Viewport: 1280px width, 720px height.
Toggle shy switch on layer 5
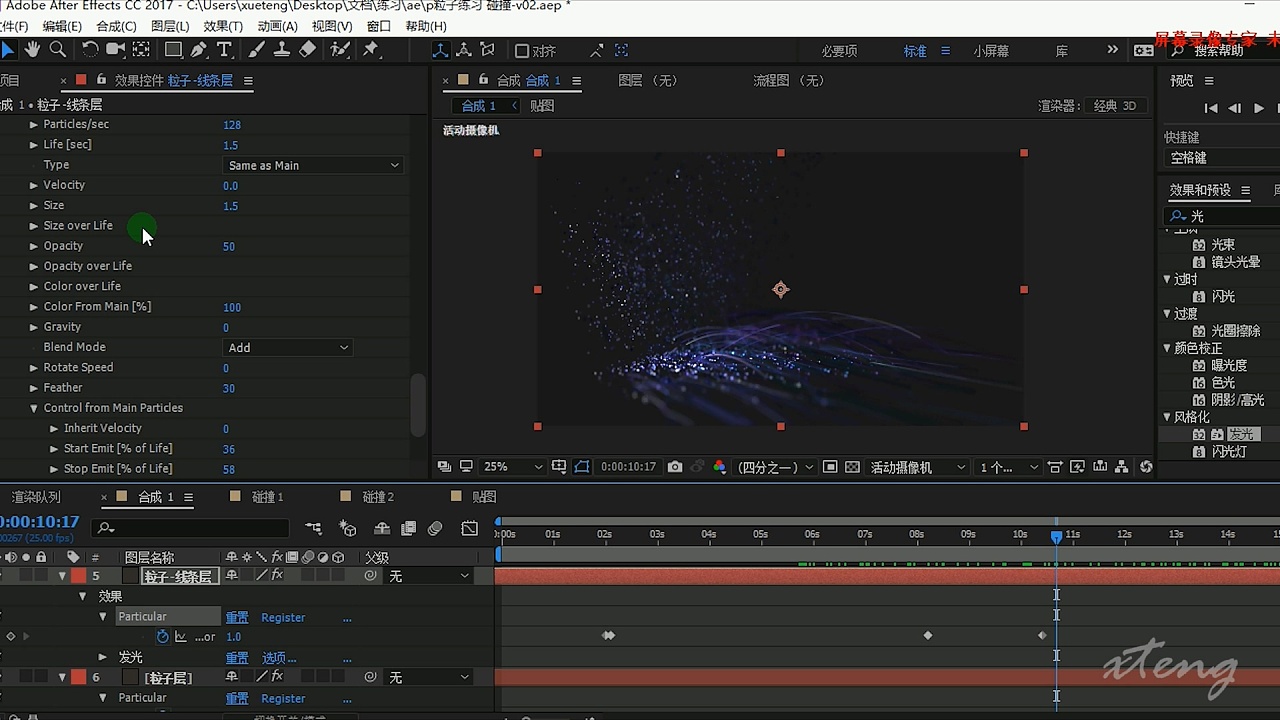coord(232,575)
